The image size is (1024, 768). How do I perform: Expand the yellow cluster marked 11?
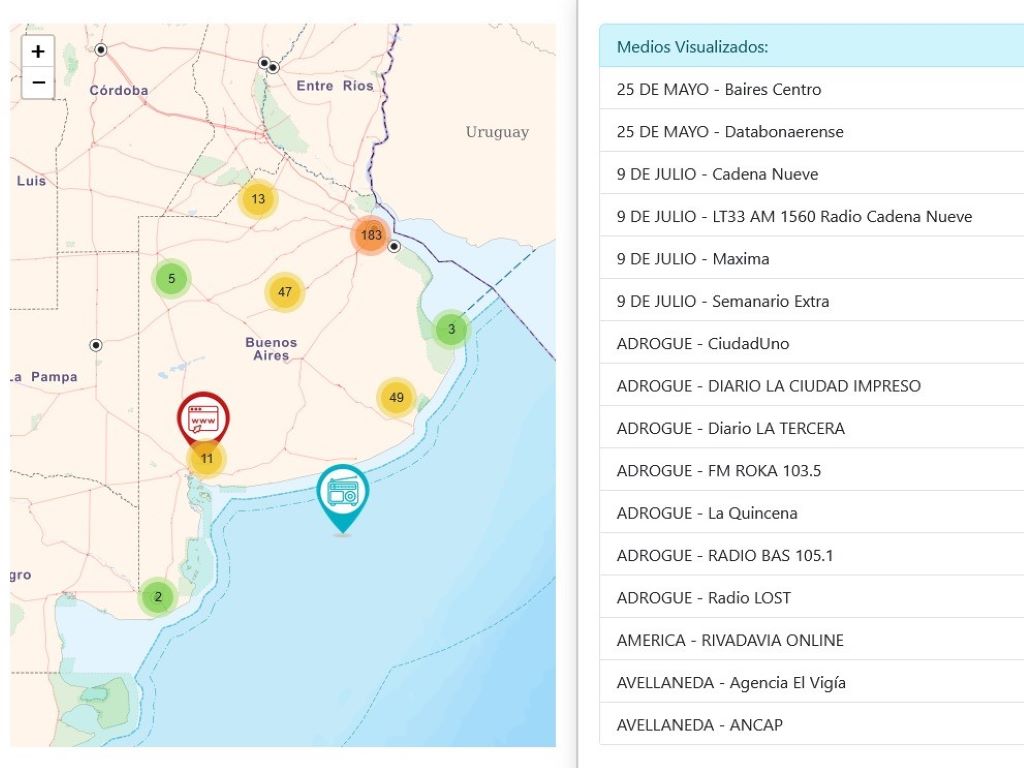click(207, 459)
